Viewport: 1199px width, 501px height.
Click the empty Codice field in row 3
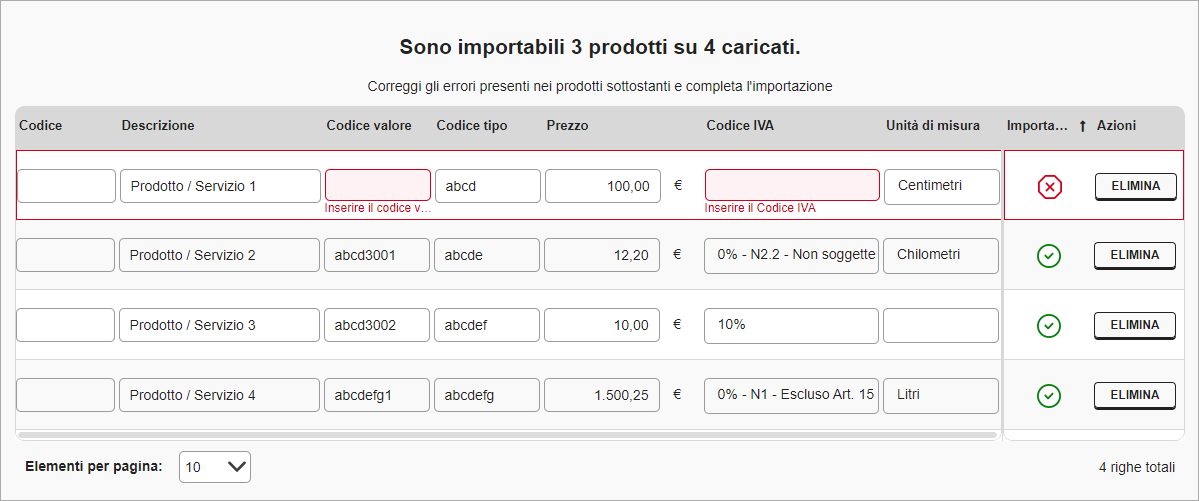[66, 325]
